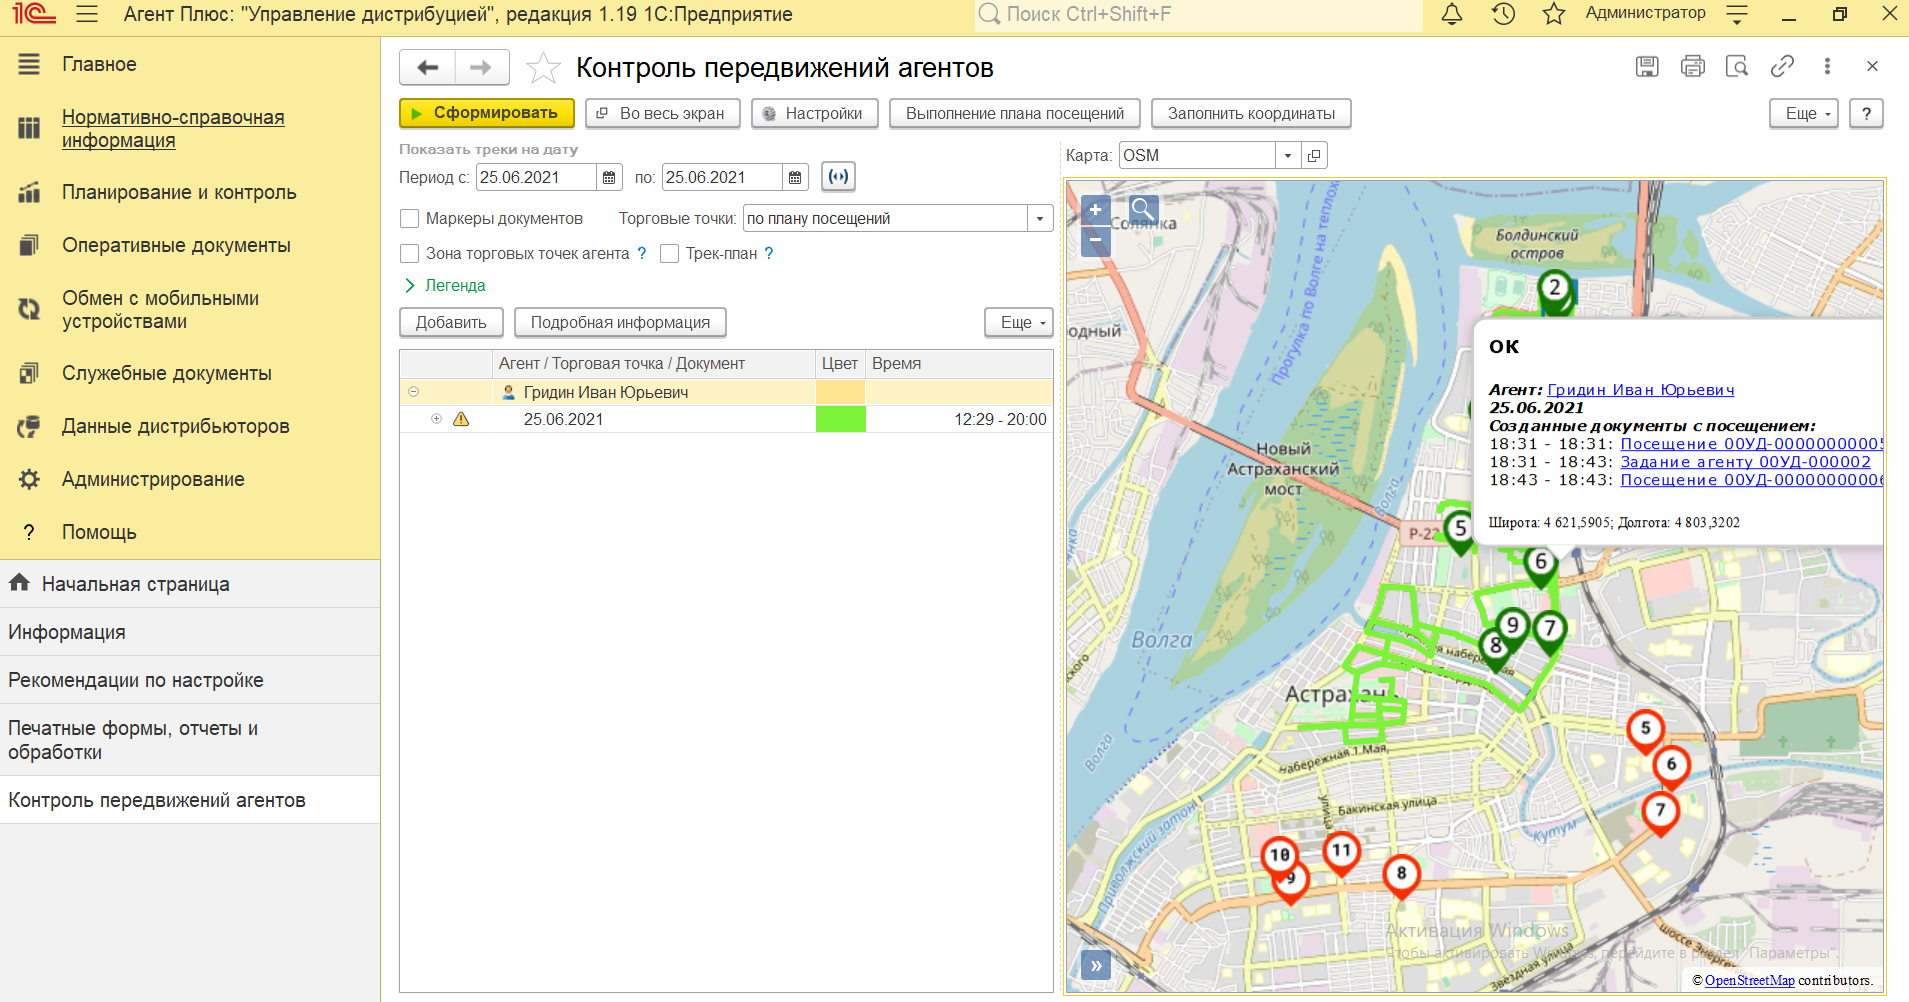Click the Сформировать button

tap(487, 113)
